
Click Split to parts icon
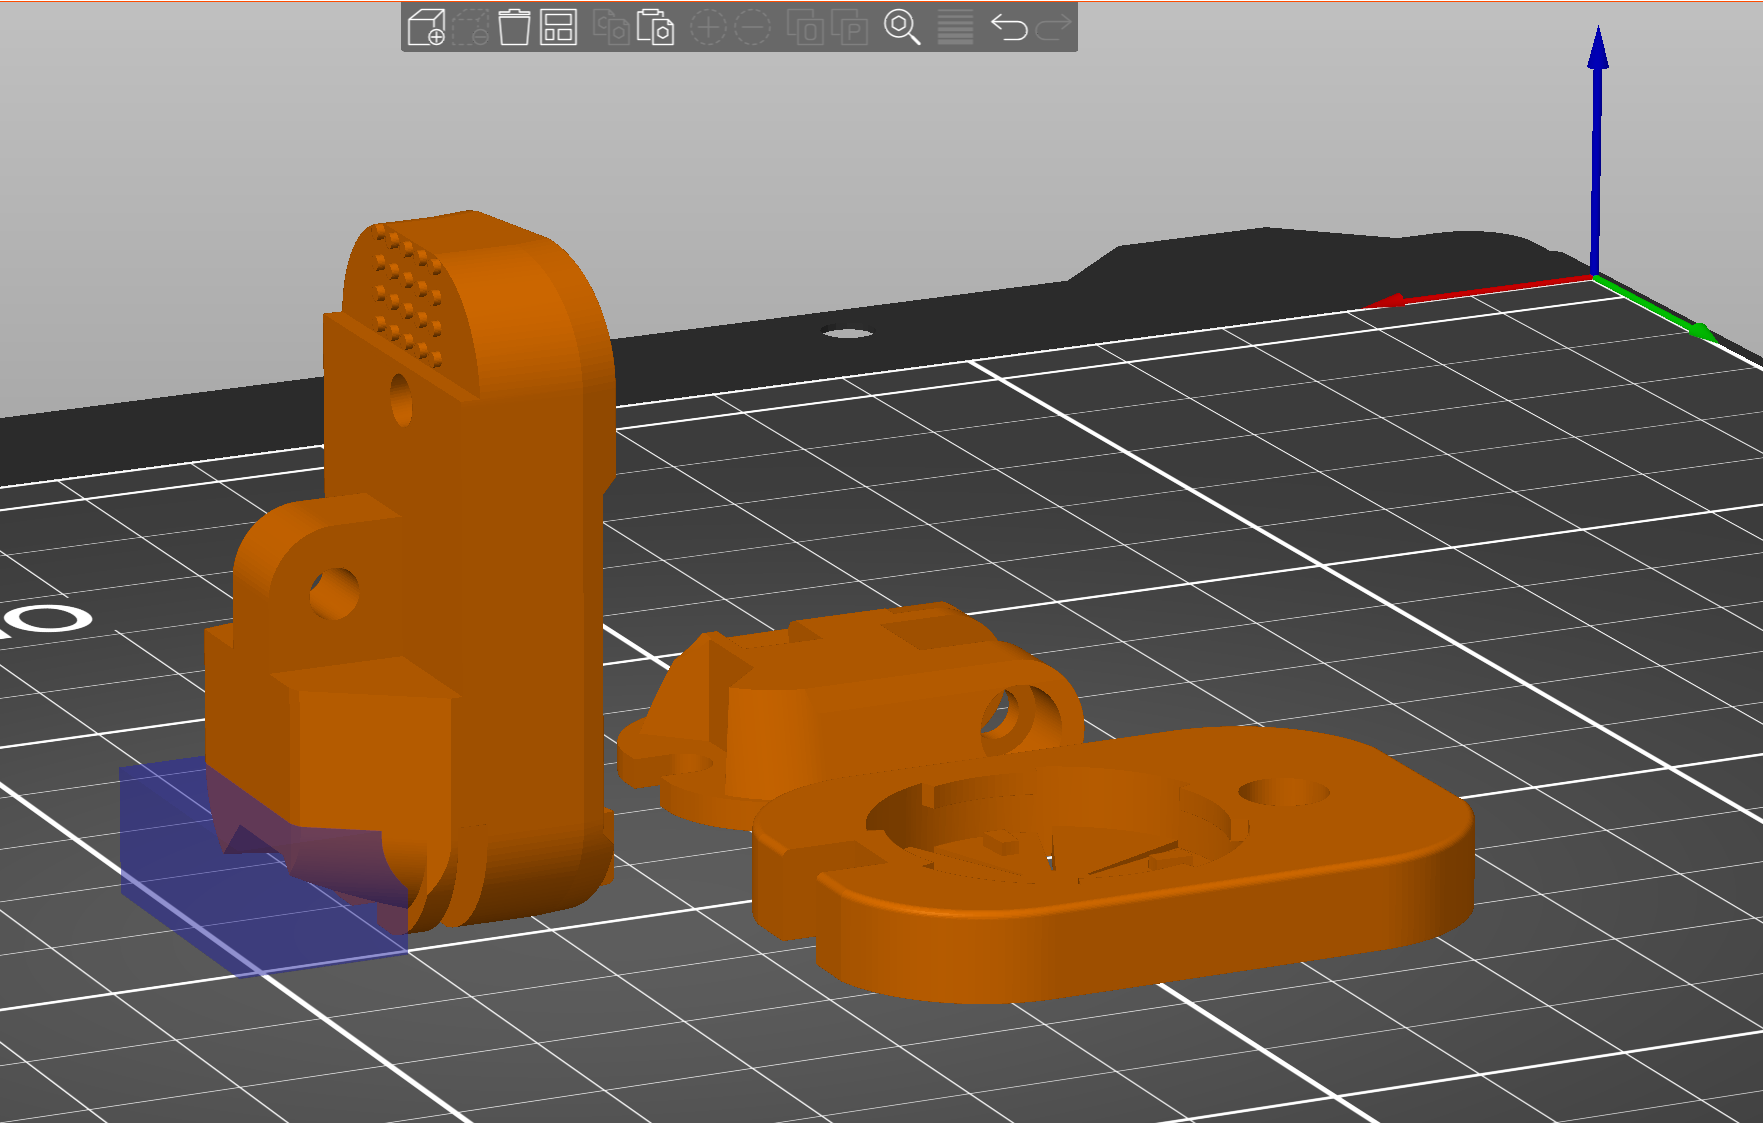click(x=849, y=27)
